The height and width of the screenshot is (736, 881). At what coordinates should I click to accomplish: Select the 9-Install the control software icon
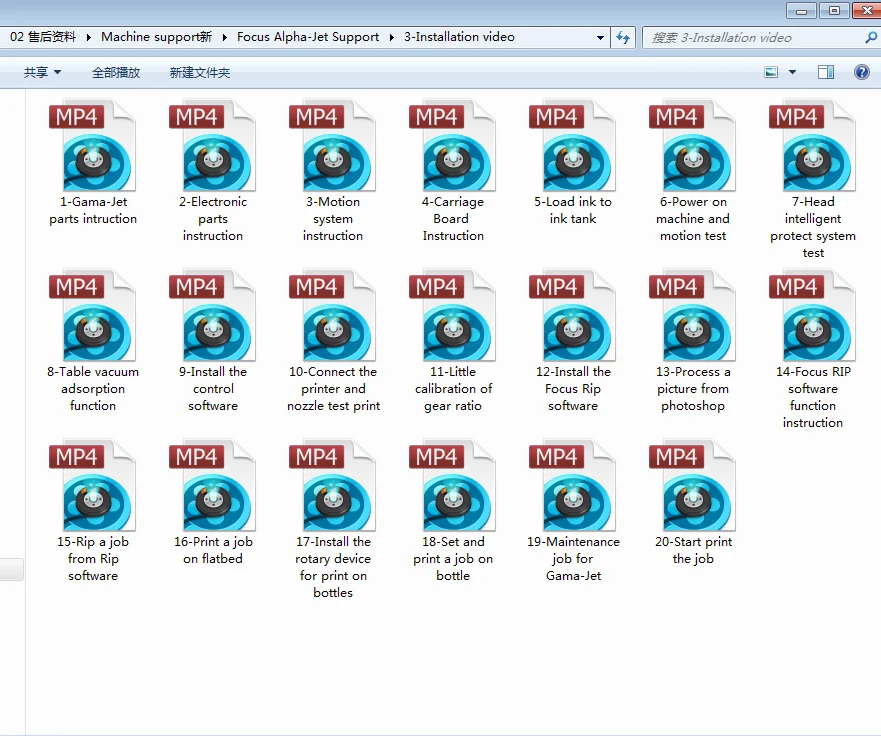pos(212,316)
